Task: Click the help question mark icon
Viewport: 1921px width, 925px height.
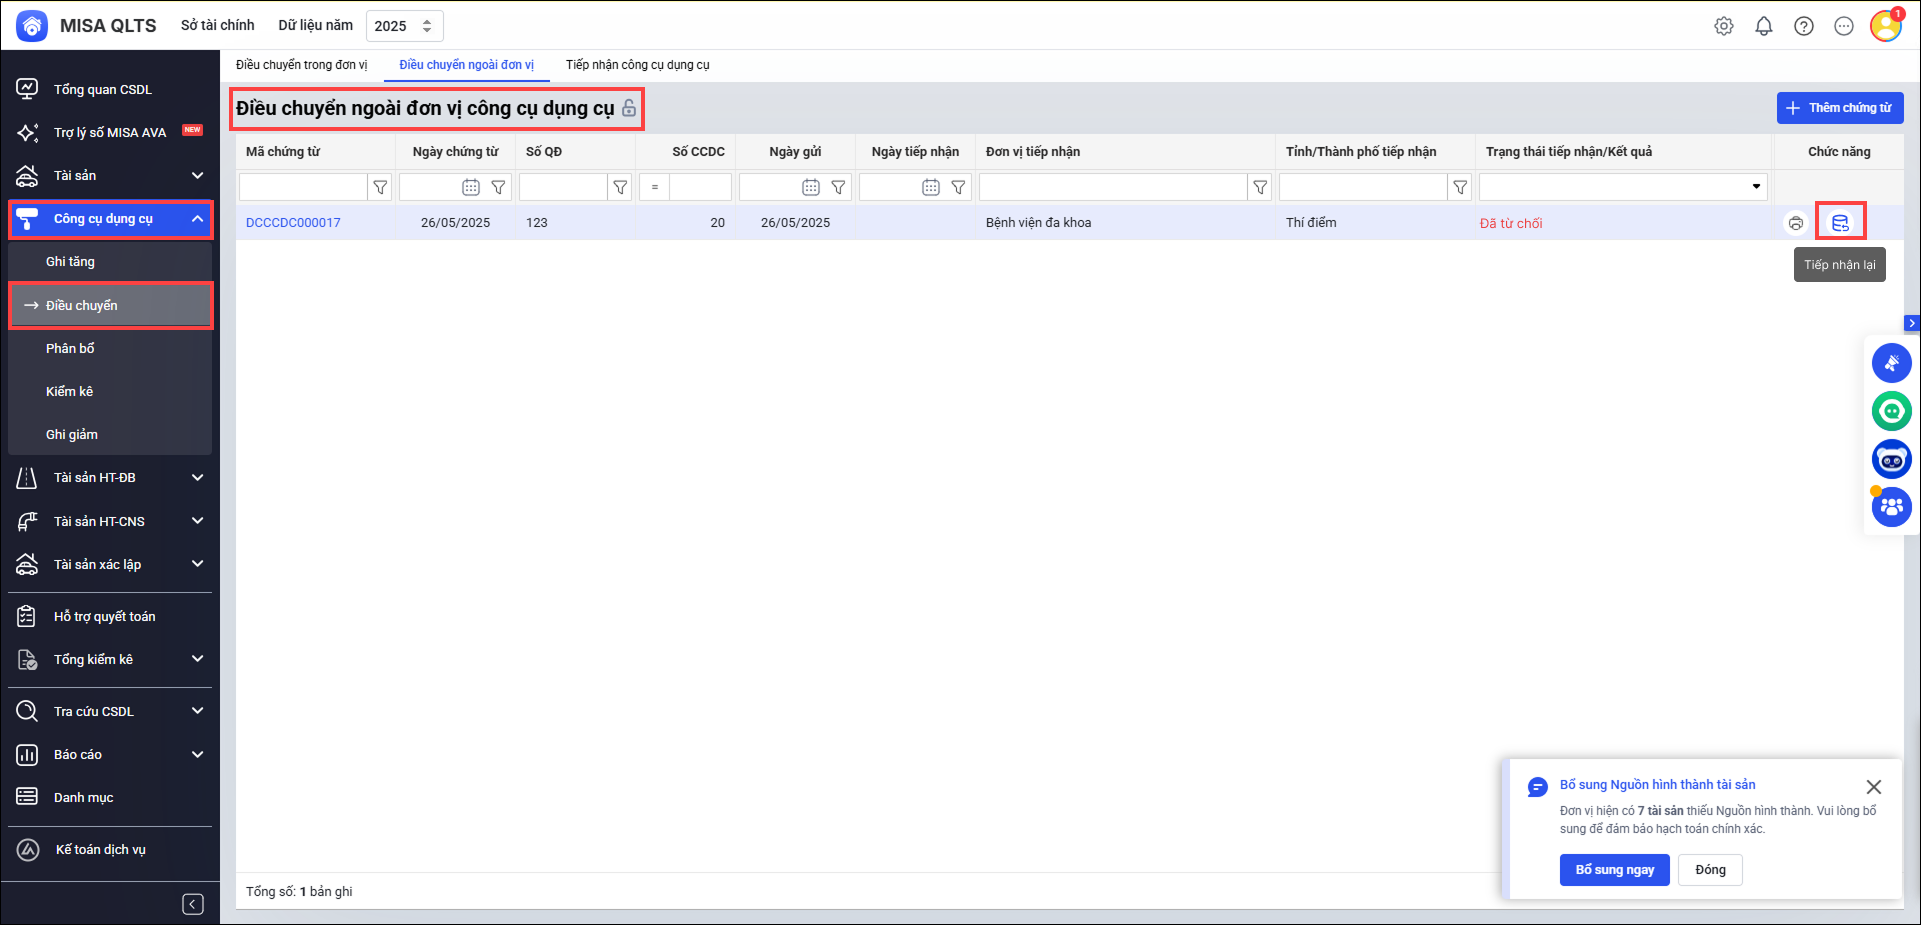Action: click(1804, 27)
